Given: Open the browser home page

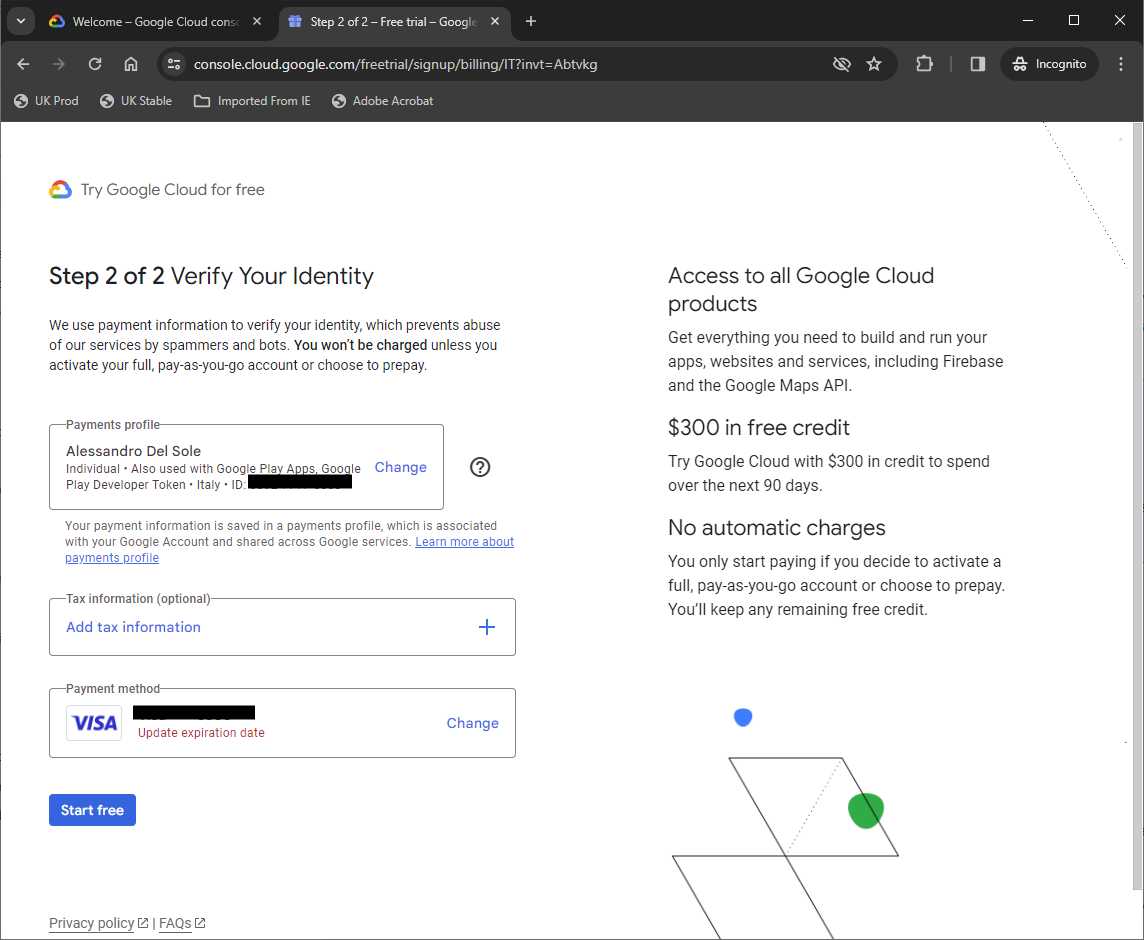Looking at the screenshot, I should tap(130, 63).
